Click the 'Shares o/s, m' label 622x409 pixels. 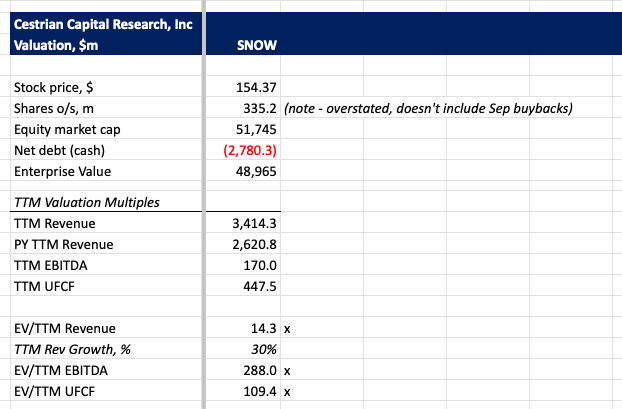tap(54, 108)
